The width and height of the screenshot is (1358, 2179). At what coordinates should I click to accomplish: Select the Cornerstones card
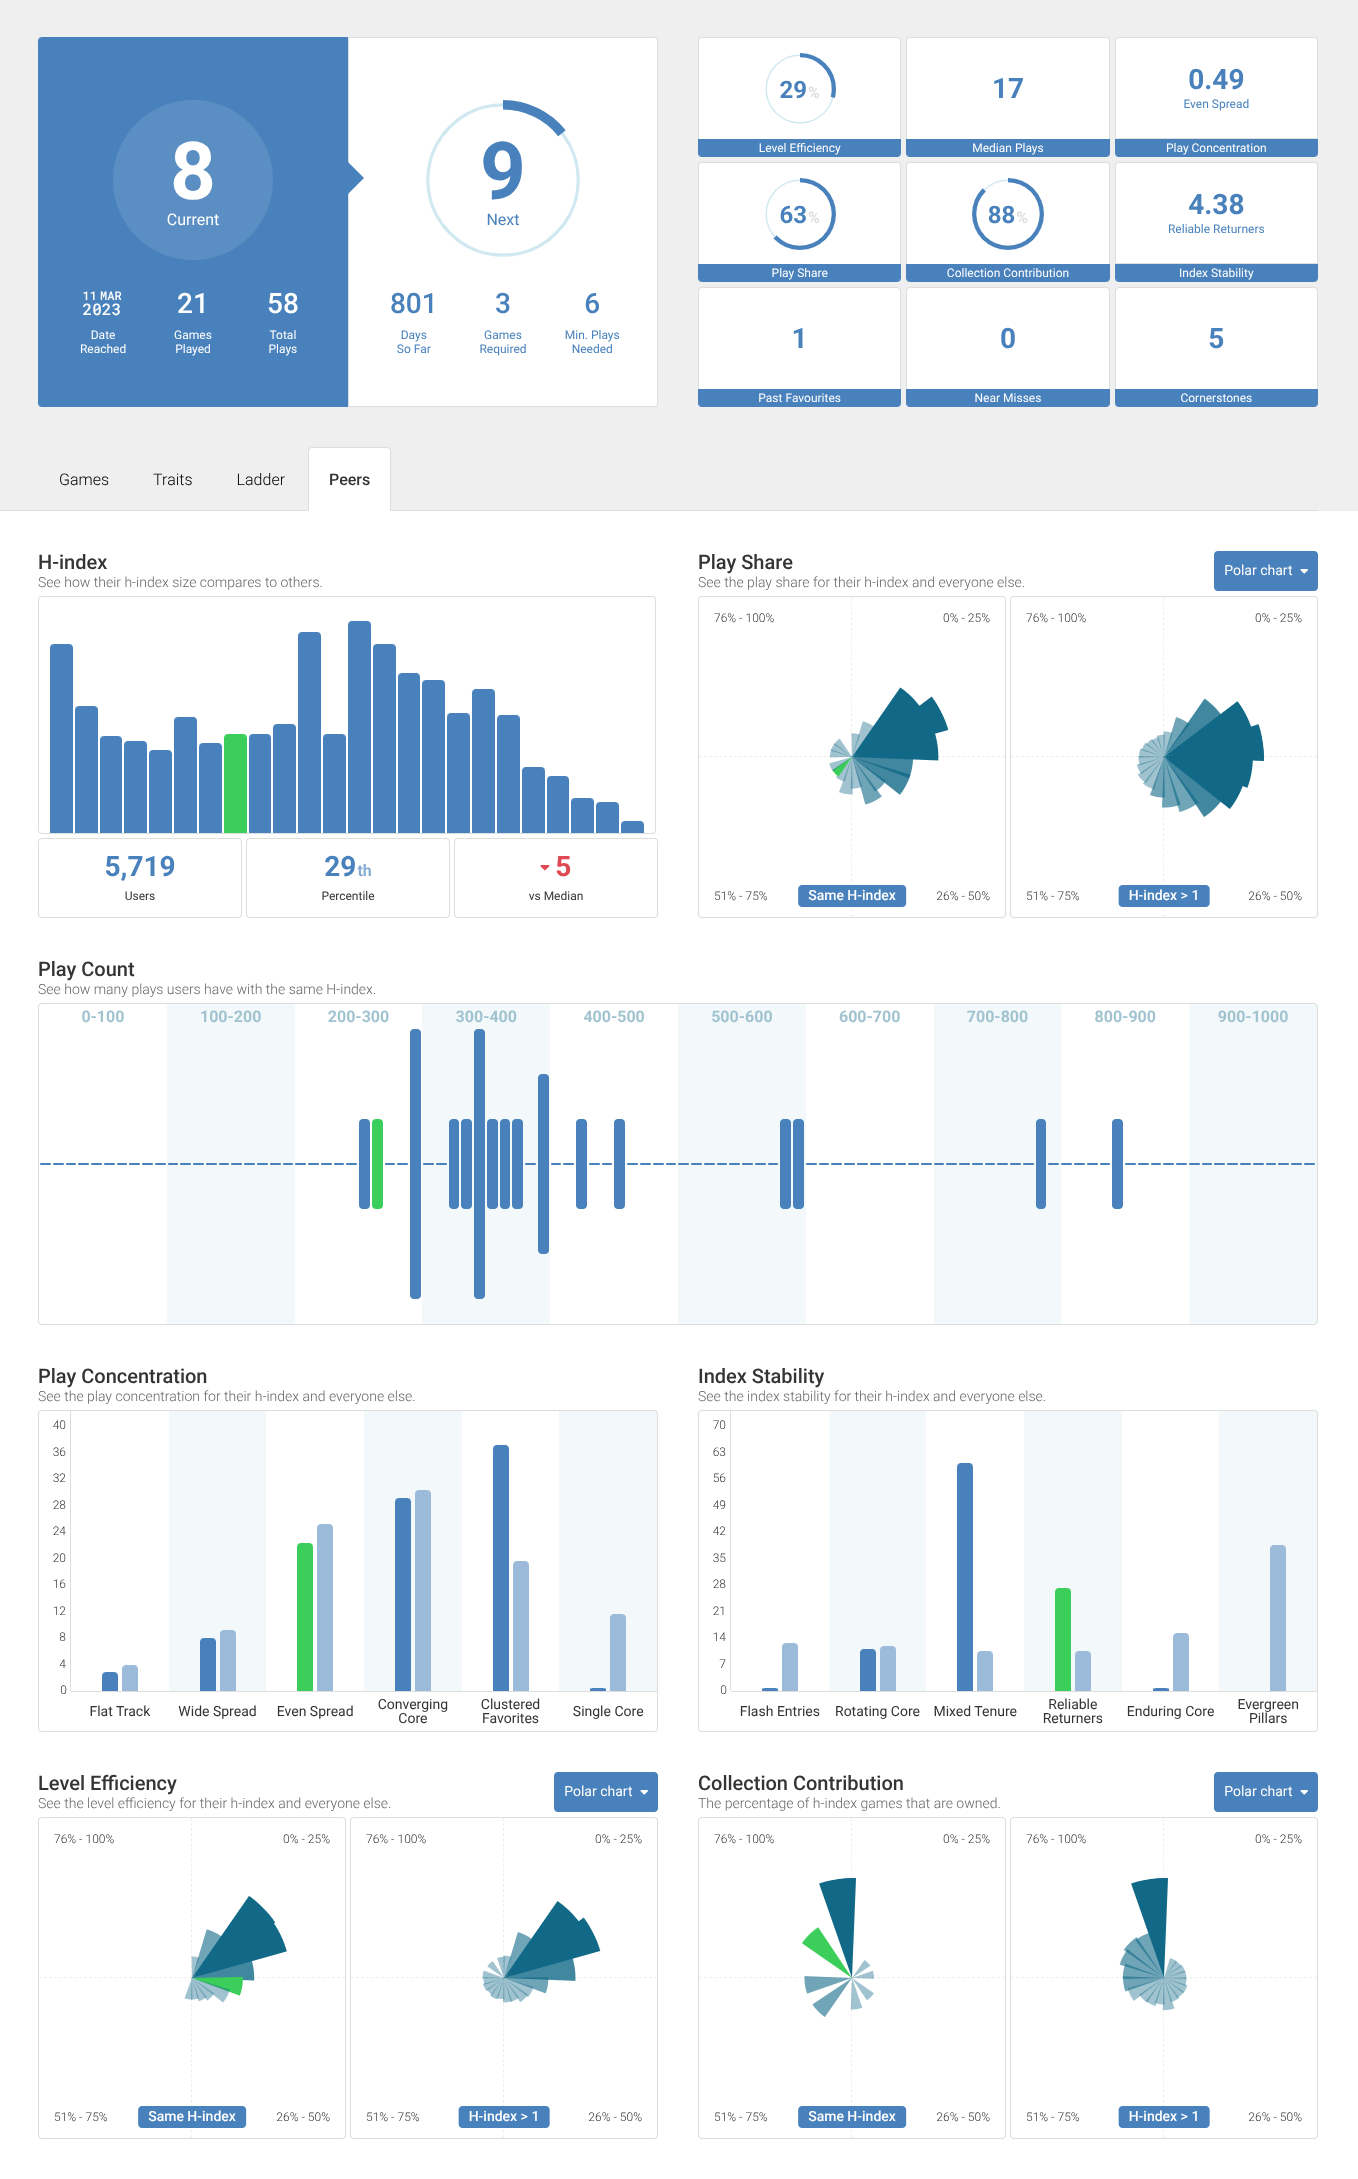coord(1216,347)
